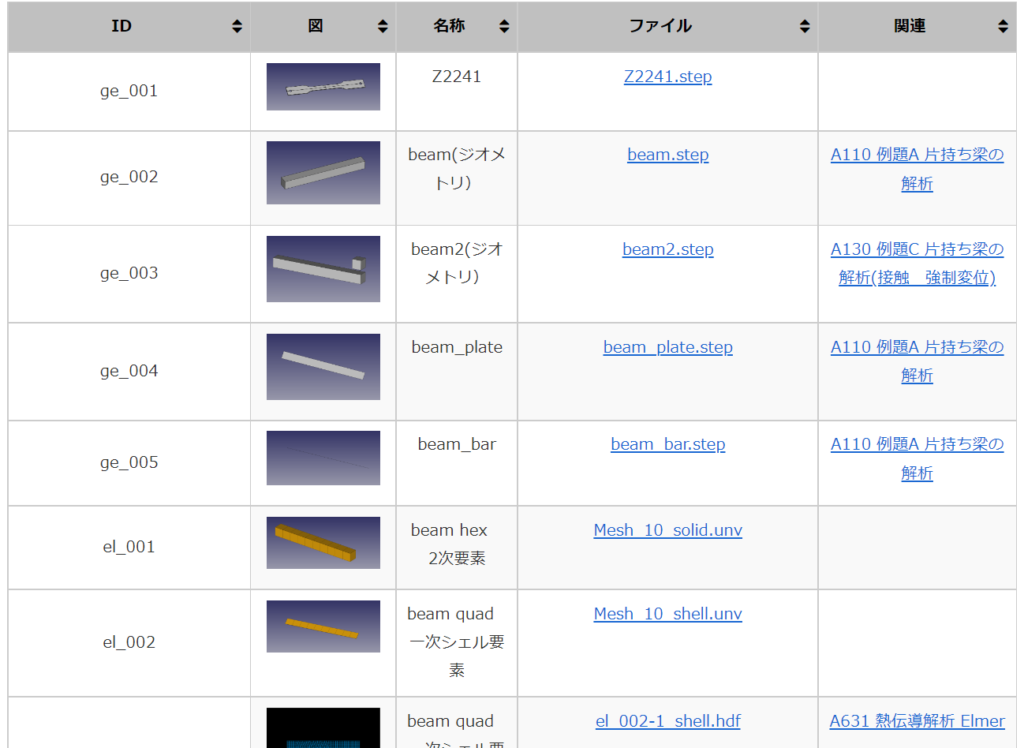Click the beam_bar thumbnail picture
1024x748 pixels.
(x=323, y=458)
